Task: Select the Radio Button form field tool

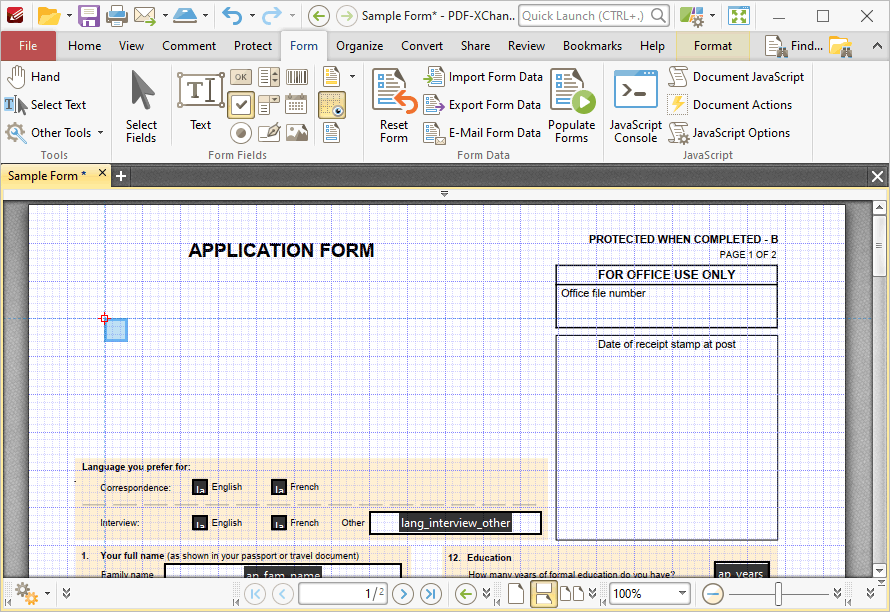Action: pos(241,133)
